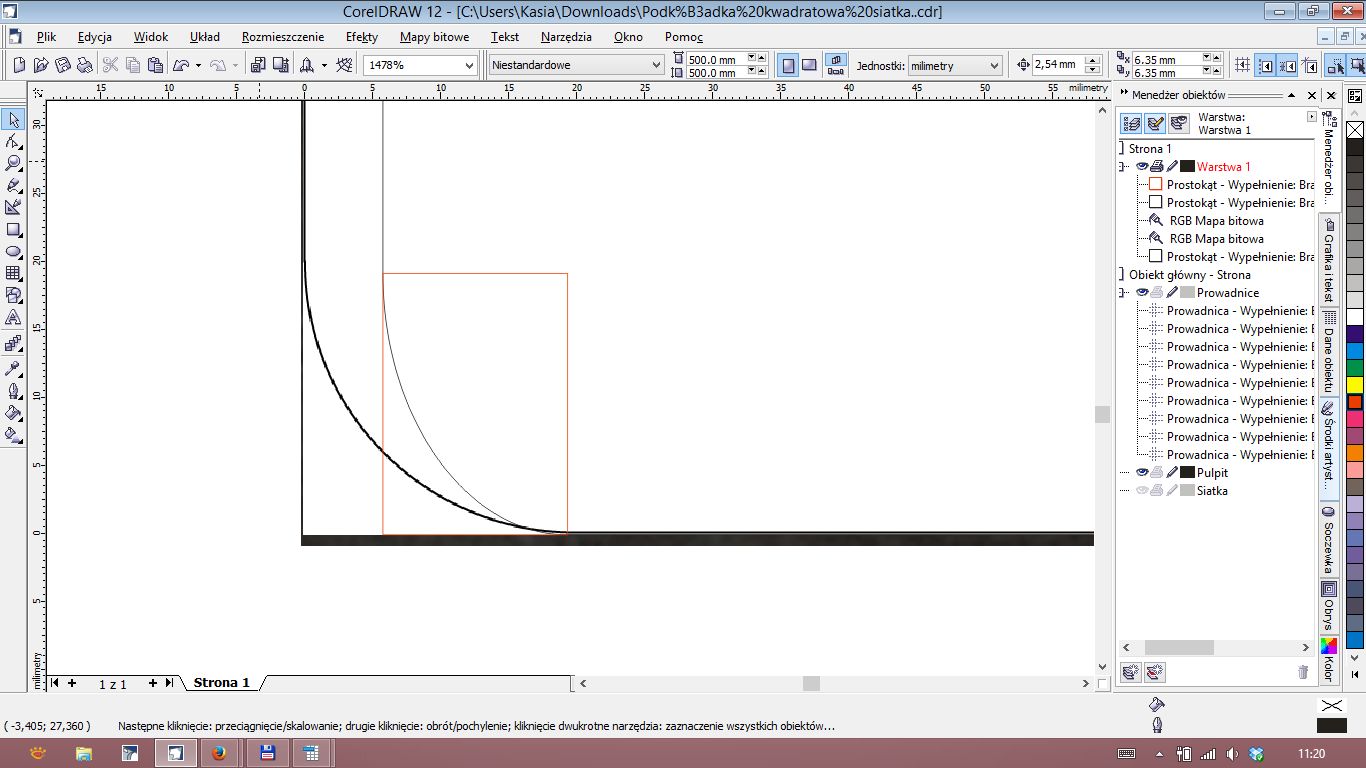This screenshot has width=1366, height=768.
Task: Toggle printing for the Prowadnice layer
Action: coord(1157,293)
